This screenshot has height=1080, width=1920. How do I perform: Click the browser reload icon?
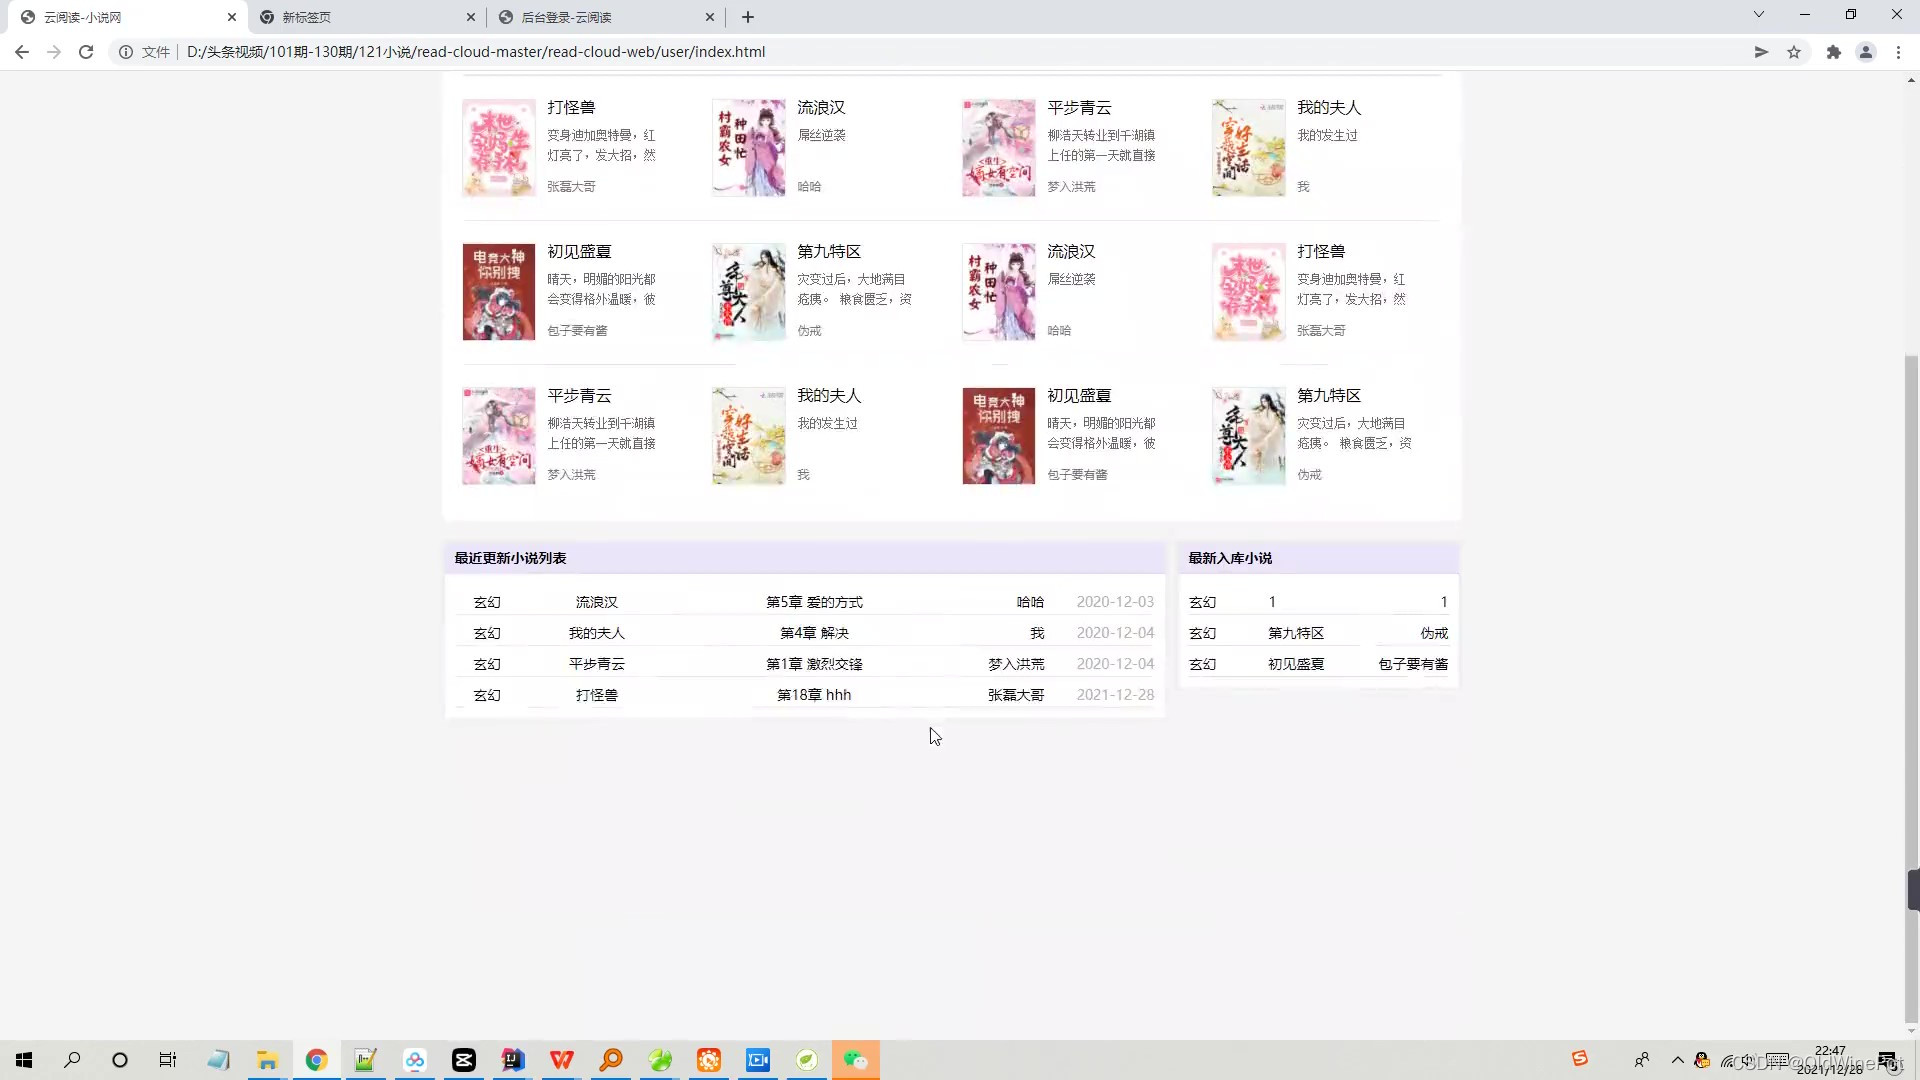tap(86, 52)
